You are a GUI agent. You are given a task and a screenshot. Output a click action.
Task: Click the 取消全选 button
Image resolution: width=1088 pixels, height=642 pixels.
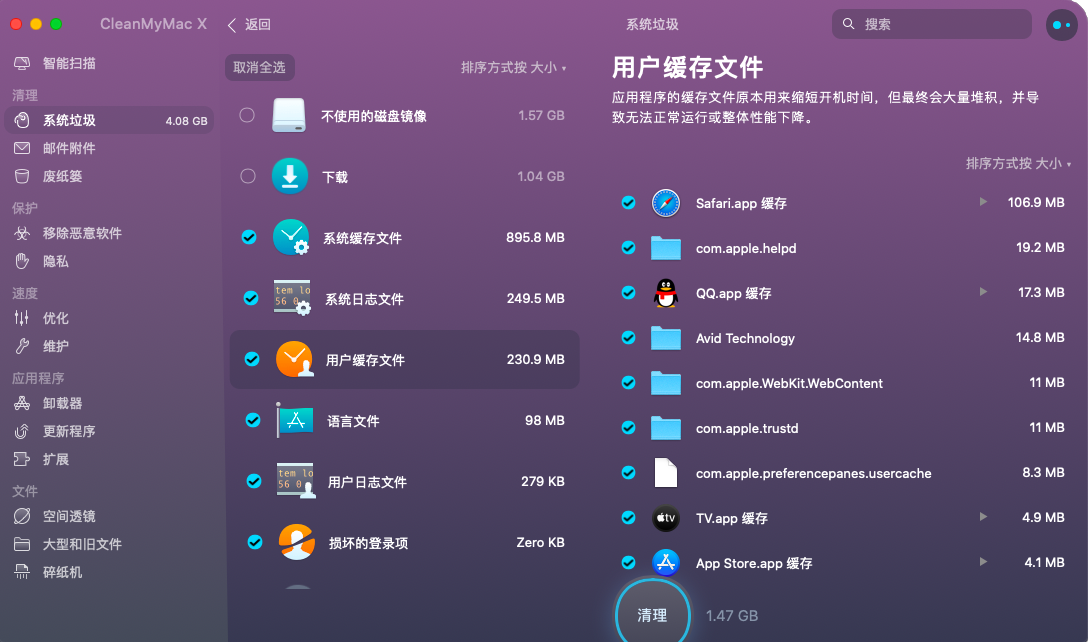(x=260, y=67)
